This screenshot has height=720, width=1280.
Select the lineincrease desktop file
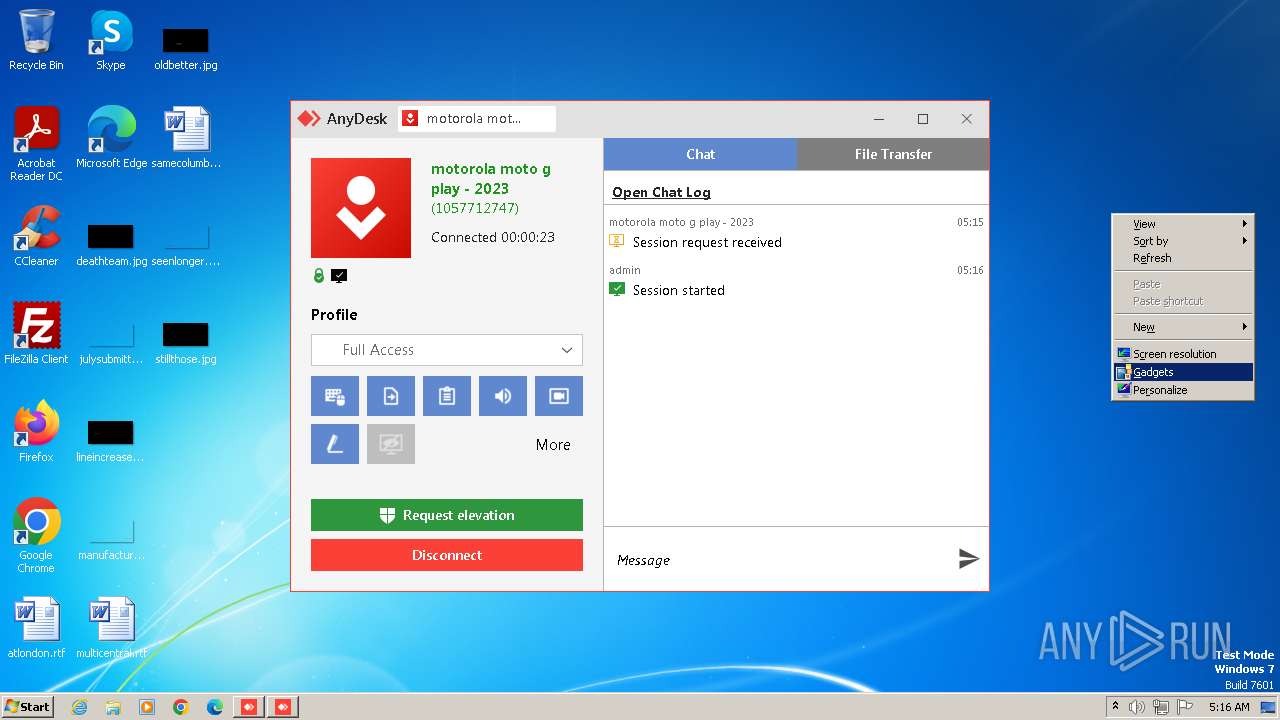click(111, 440)
